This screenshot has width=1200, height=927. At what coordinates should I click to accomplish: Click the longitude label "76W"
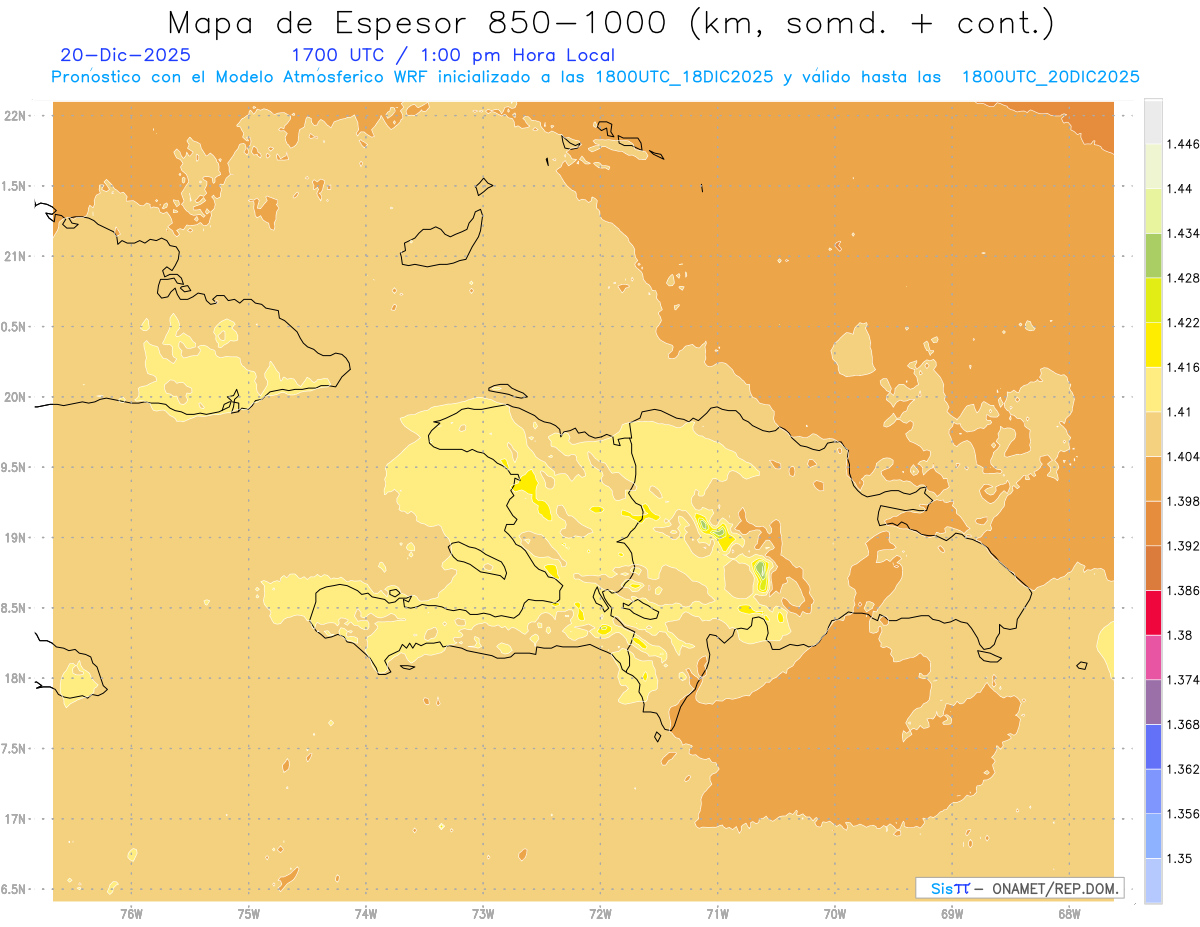click(131, 914)
